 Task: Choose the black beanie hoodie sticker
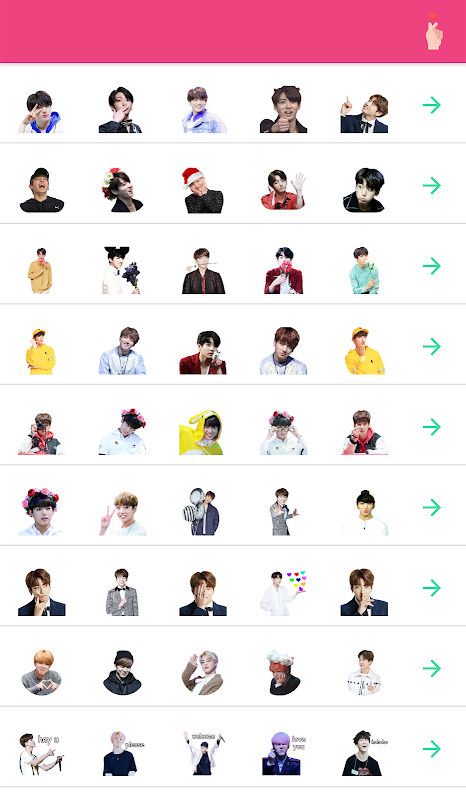122,672
